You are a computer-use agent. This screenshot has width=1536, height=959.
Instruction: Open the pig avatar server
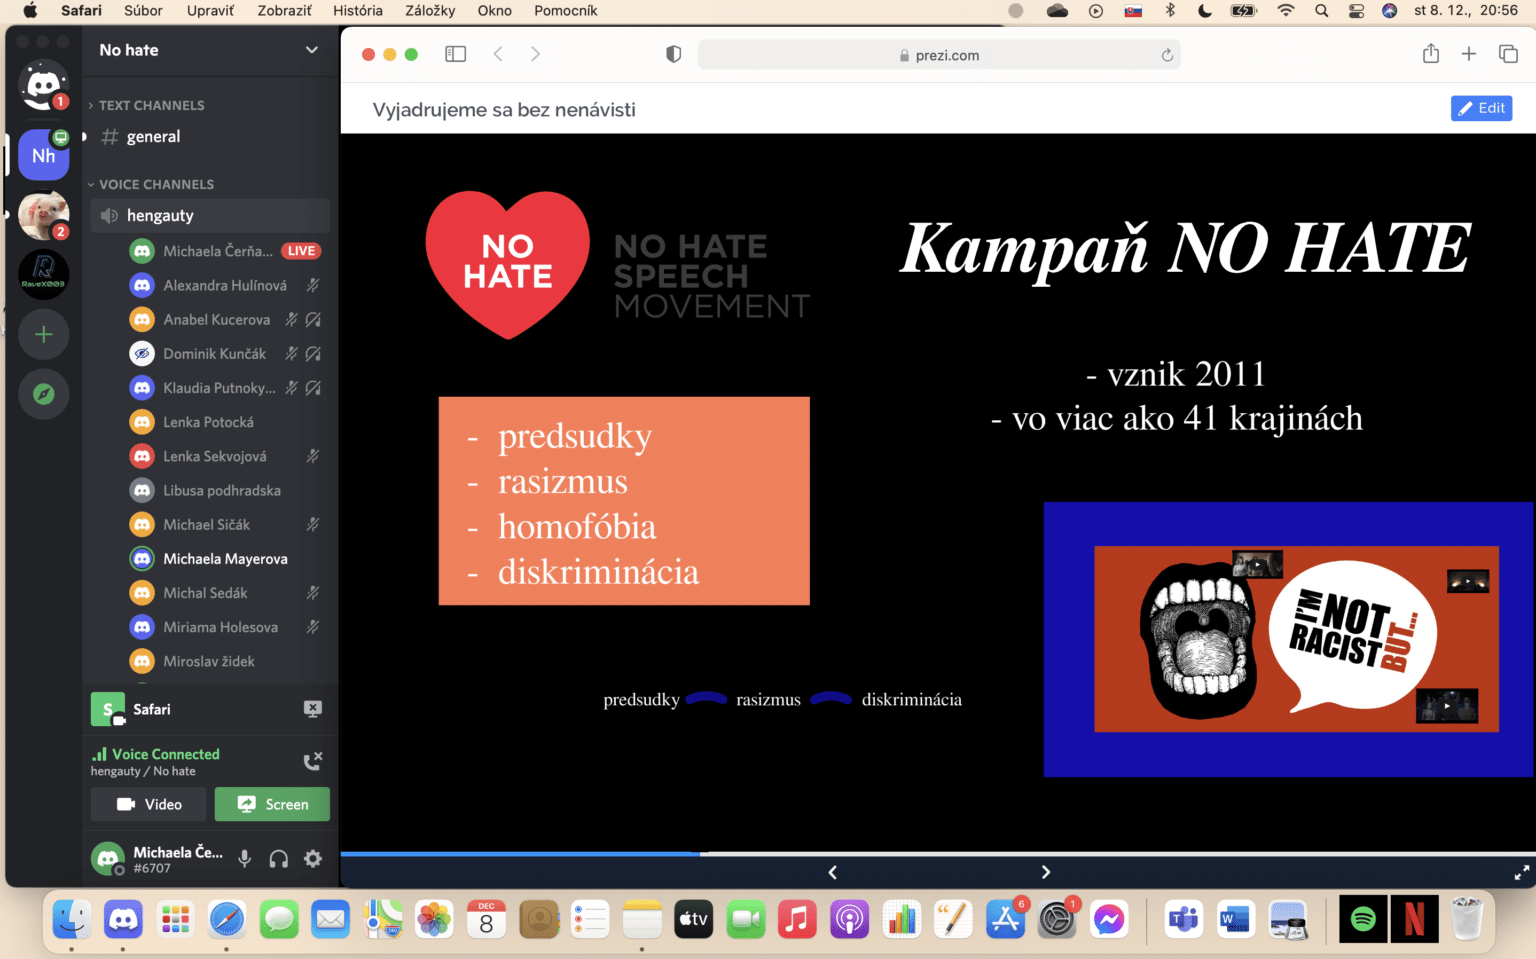[43, 215]
